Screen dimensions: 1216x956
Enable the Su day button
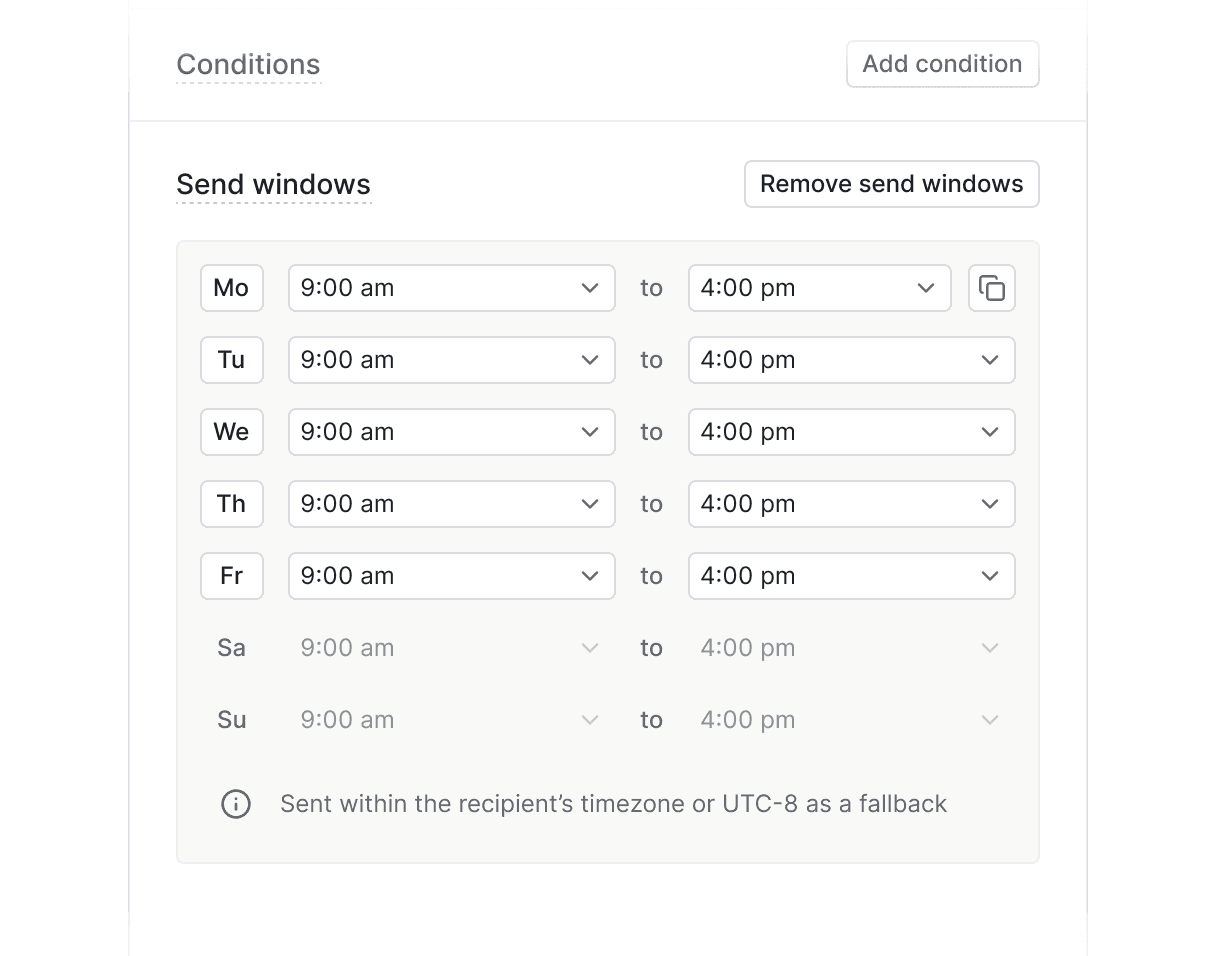[231, 720]
